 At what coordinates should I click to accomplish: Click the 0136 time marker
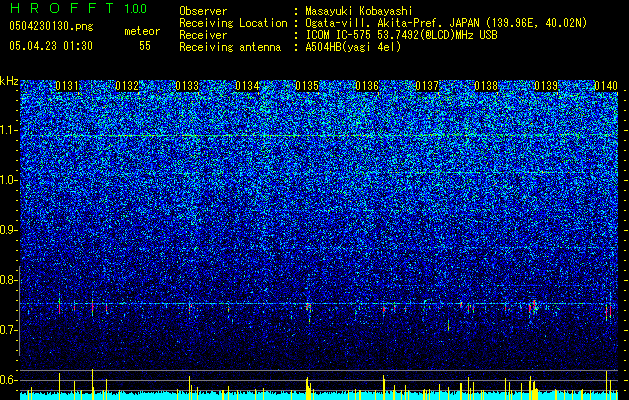pos(367,86)
